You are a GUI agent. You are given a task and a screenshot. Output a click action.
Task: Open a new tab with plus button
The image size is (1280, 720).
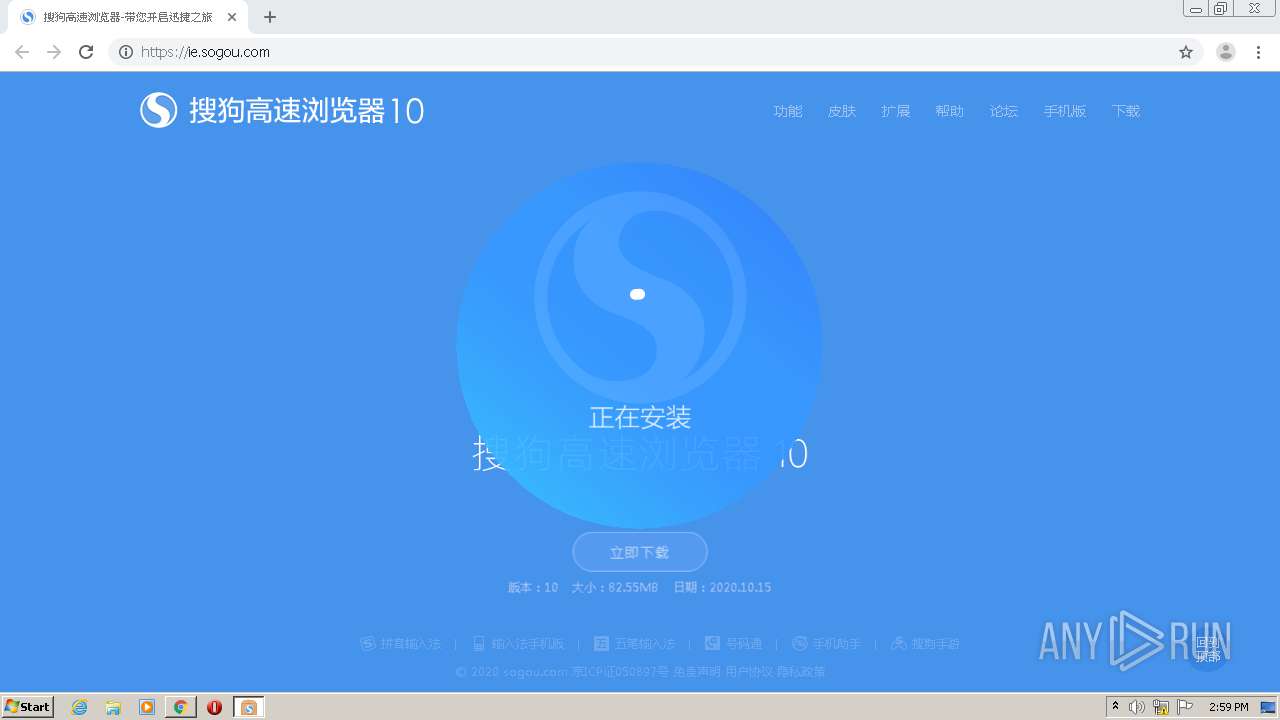(x=270, y=17)
